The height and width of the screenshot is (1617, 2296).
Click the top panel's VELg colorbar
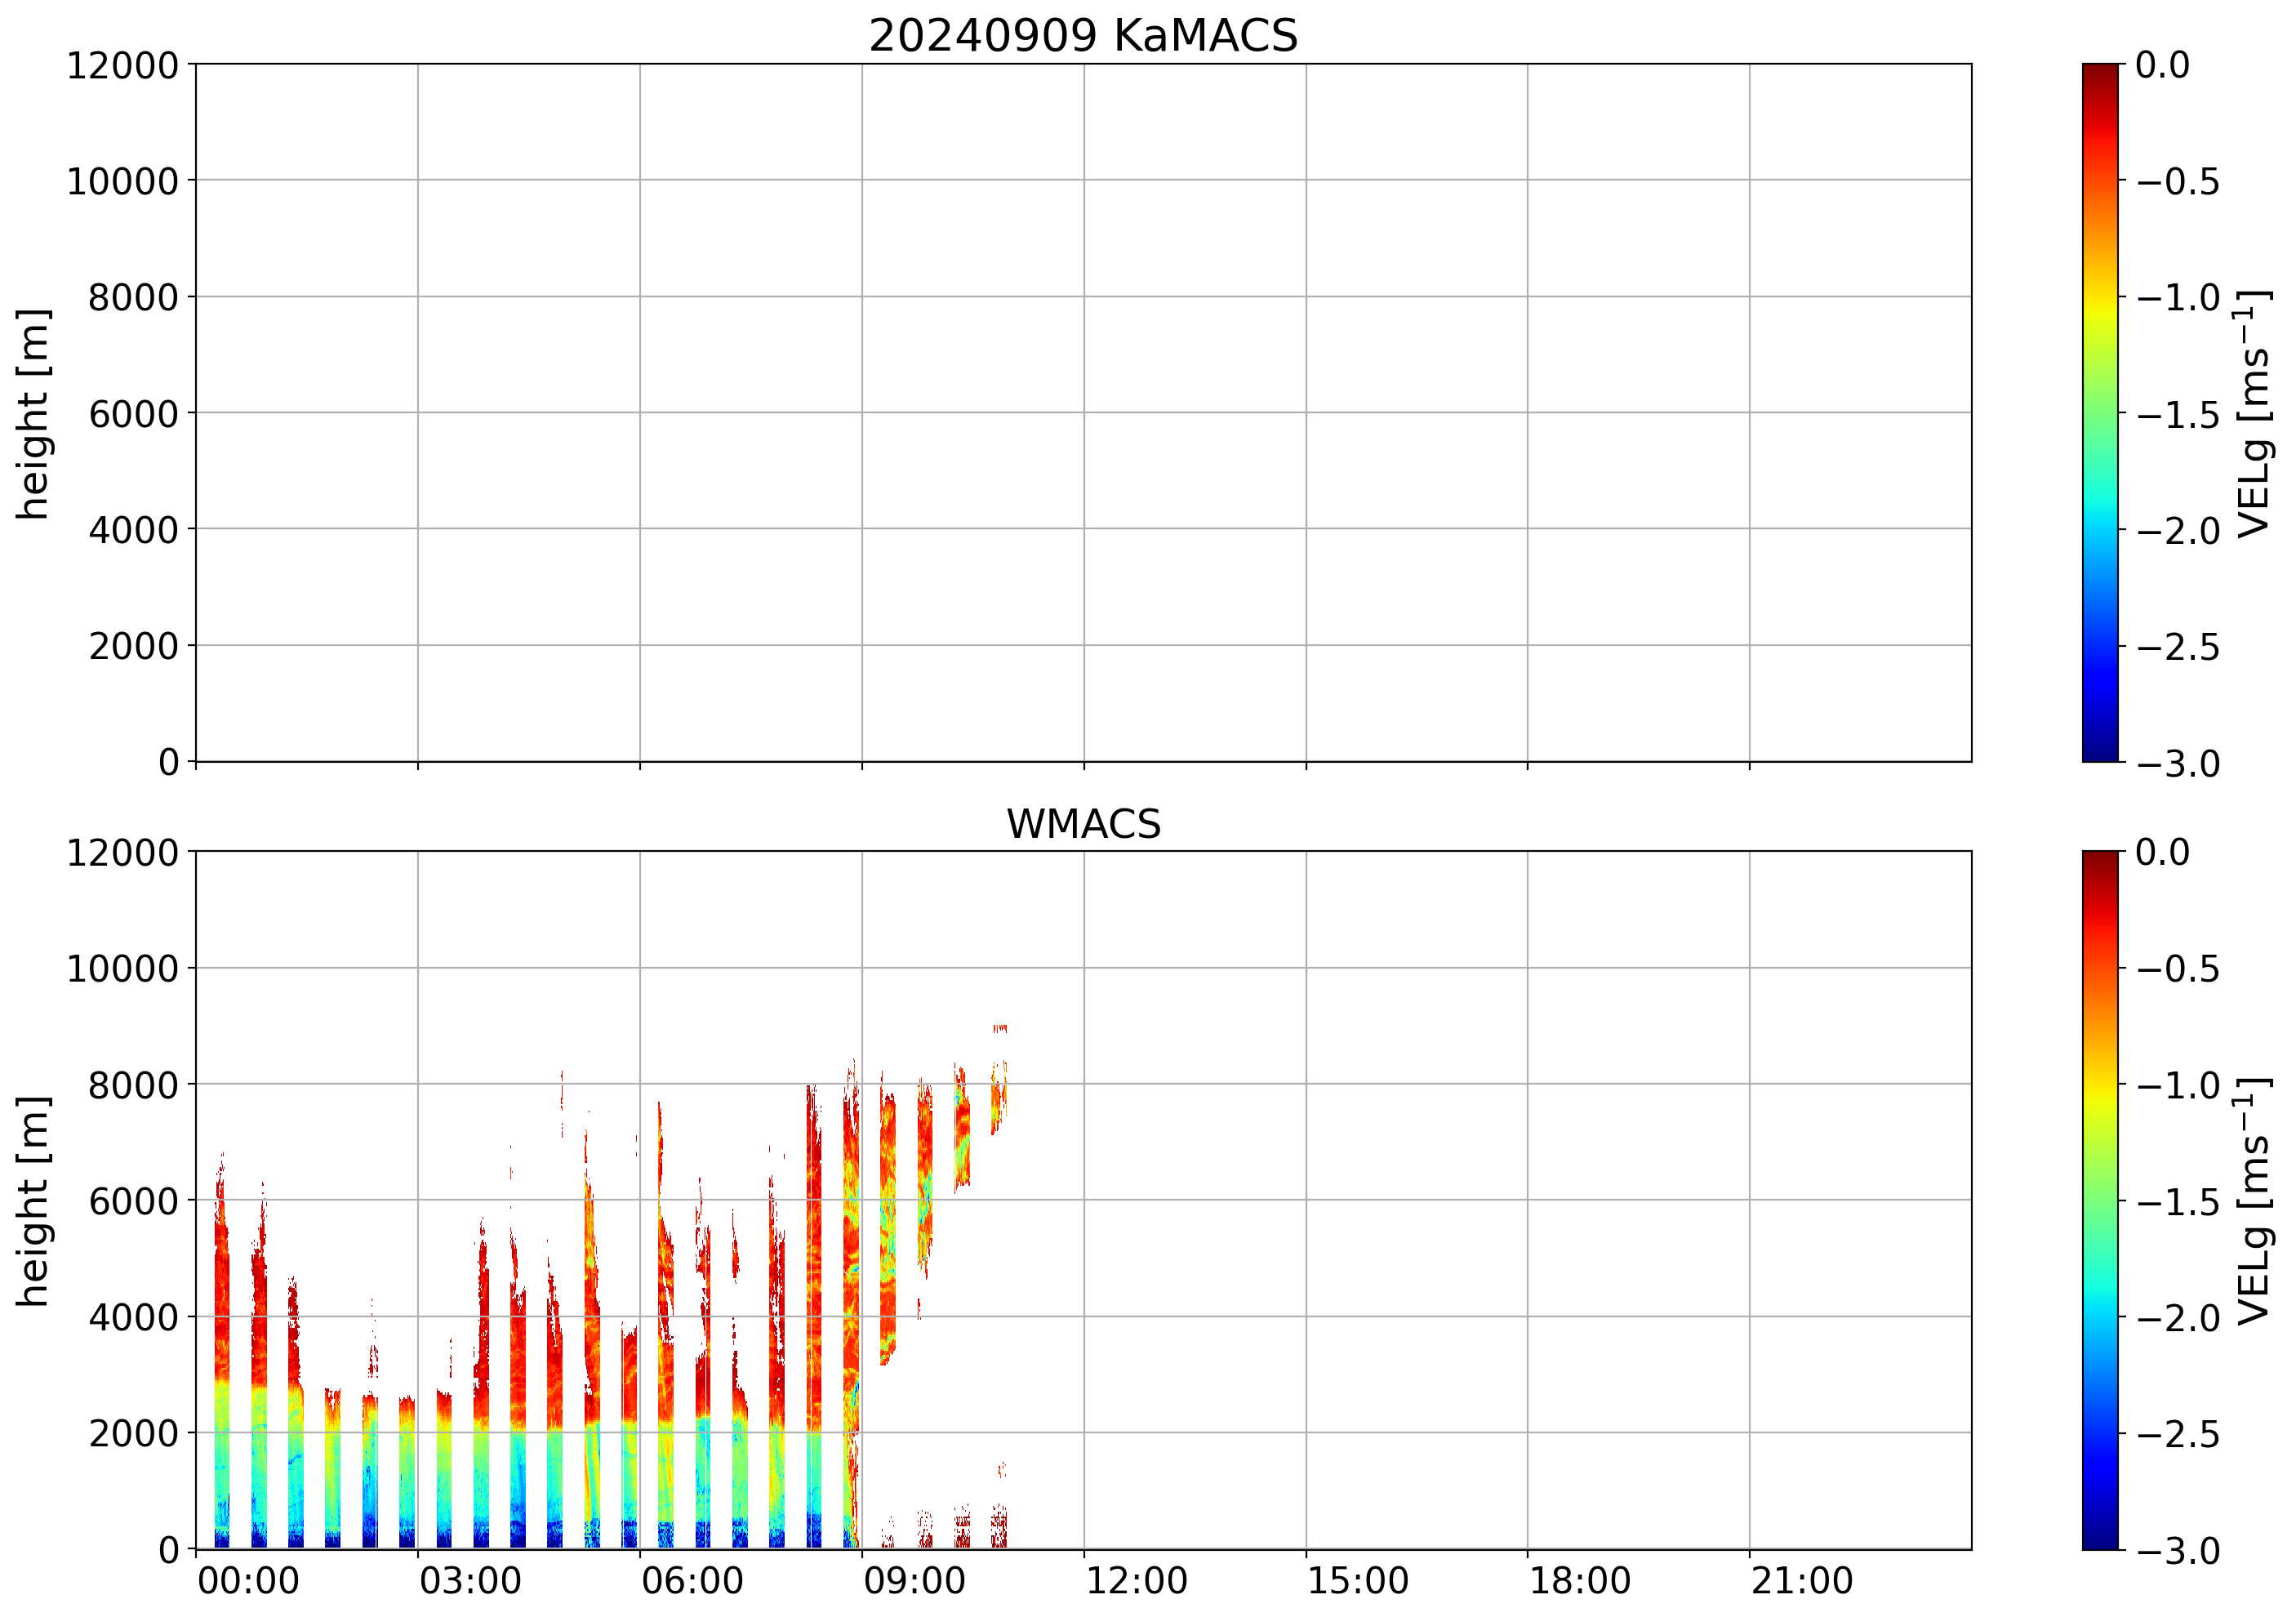pyautogui.click(x=2100, y=413)
